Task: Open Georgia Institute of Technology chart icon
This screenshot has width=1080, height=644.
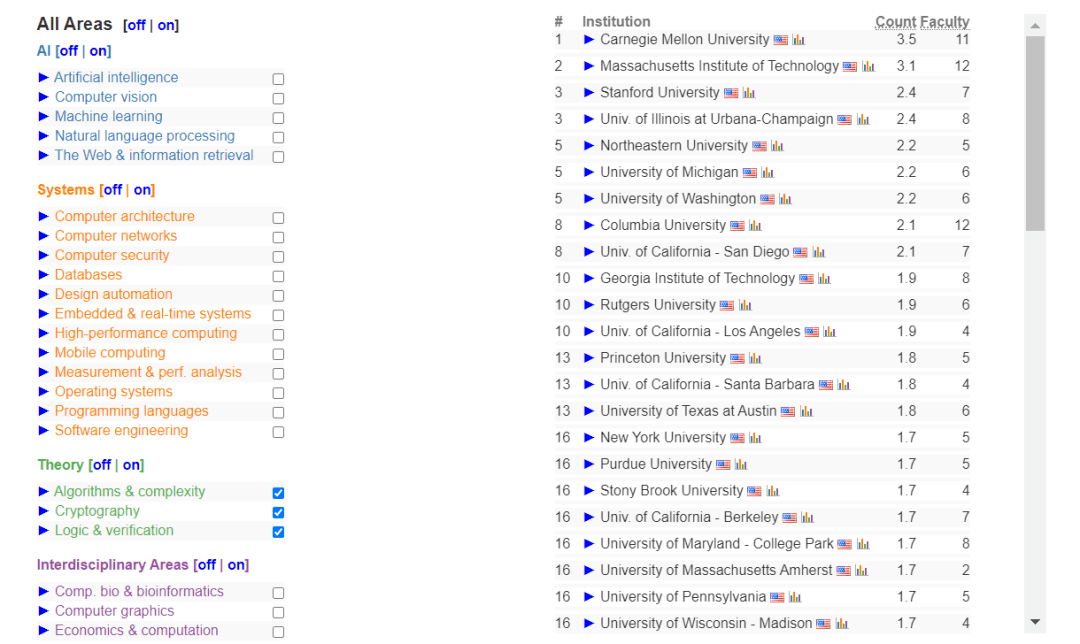Action: pyautogui.click(x=824, y=279)
